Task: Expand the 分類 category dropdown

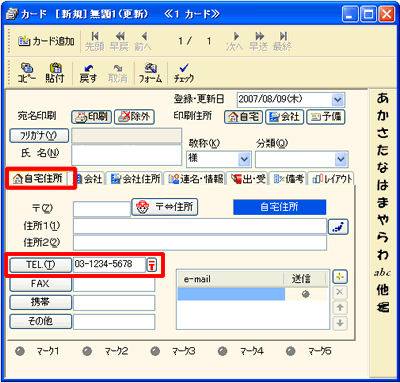Action: 341,159
